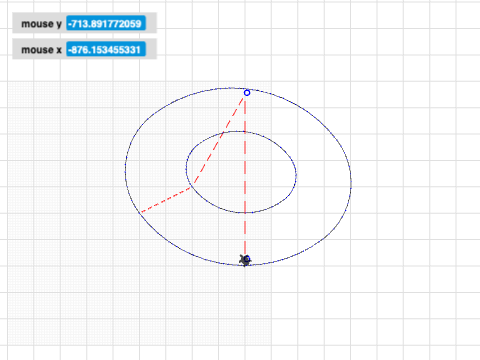Click the rightmost edge of inner ellipse
Viewport: 480px width, 360px height.
click(x=296, y=174)
